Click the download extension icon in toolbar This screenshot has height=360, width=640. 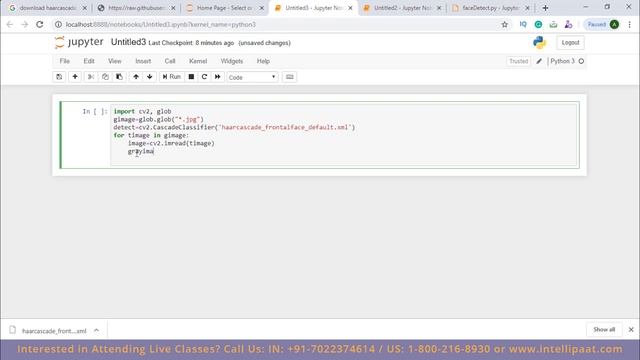(553, 24)
